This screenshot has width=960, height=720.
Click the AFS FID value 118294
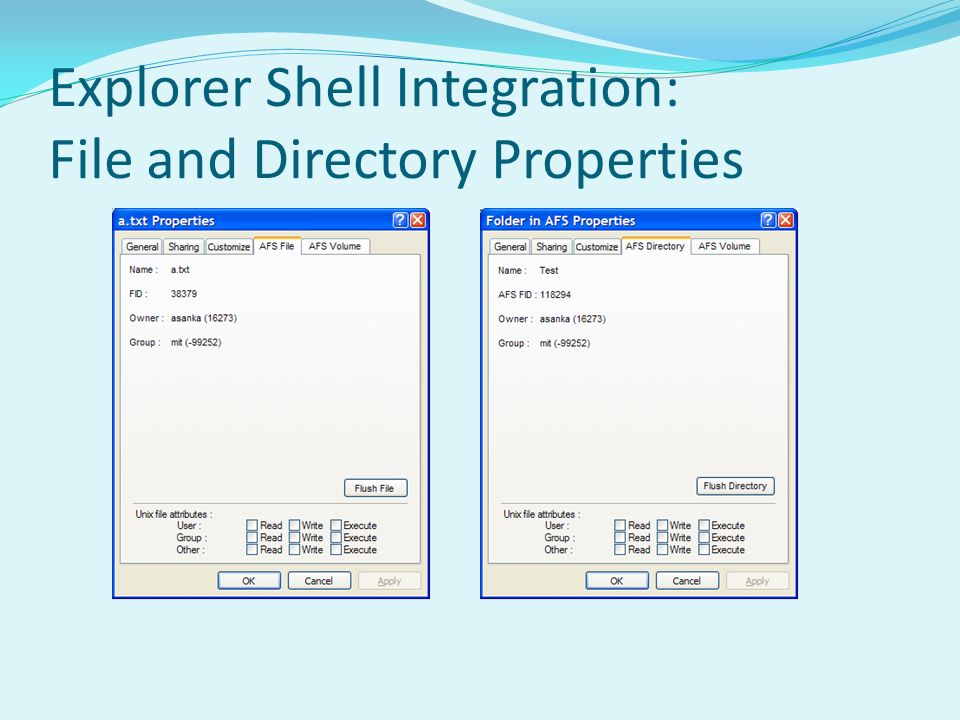(x=555, y=294)
